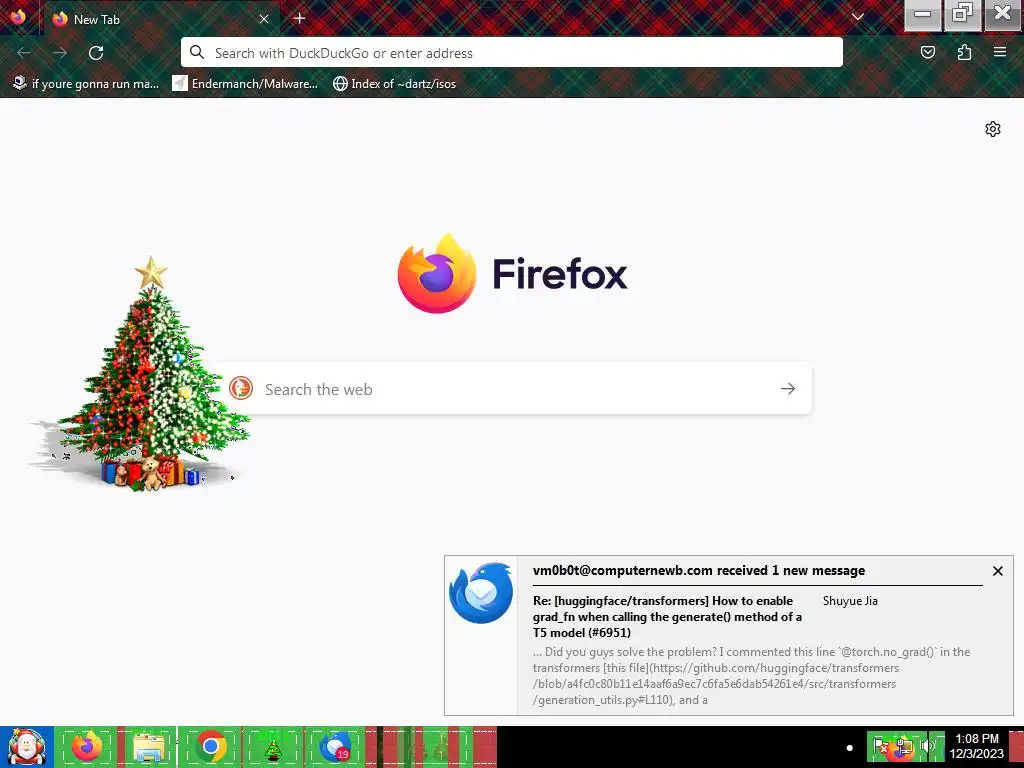1024x768 pixels.
Task: Open new tab personalize gear settings
Action: pos(993,129)
